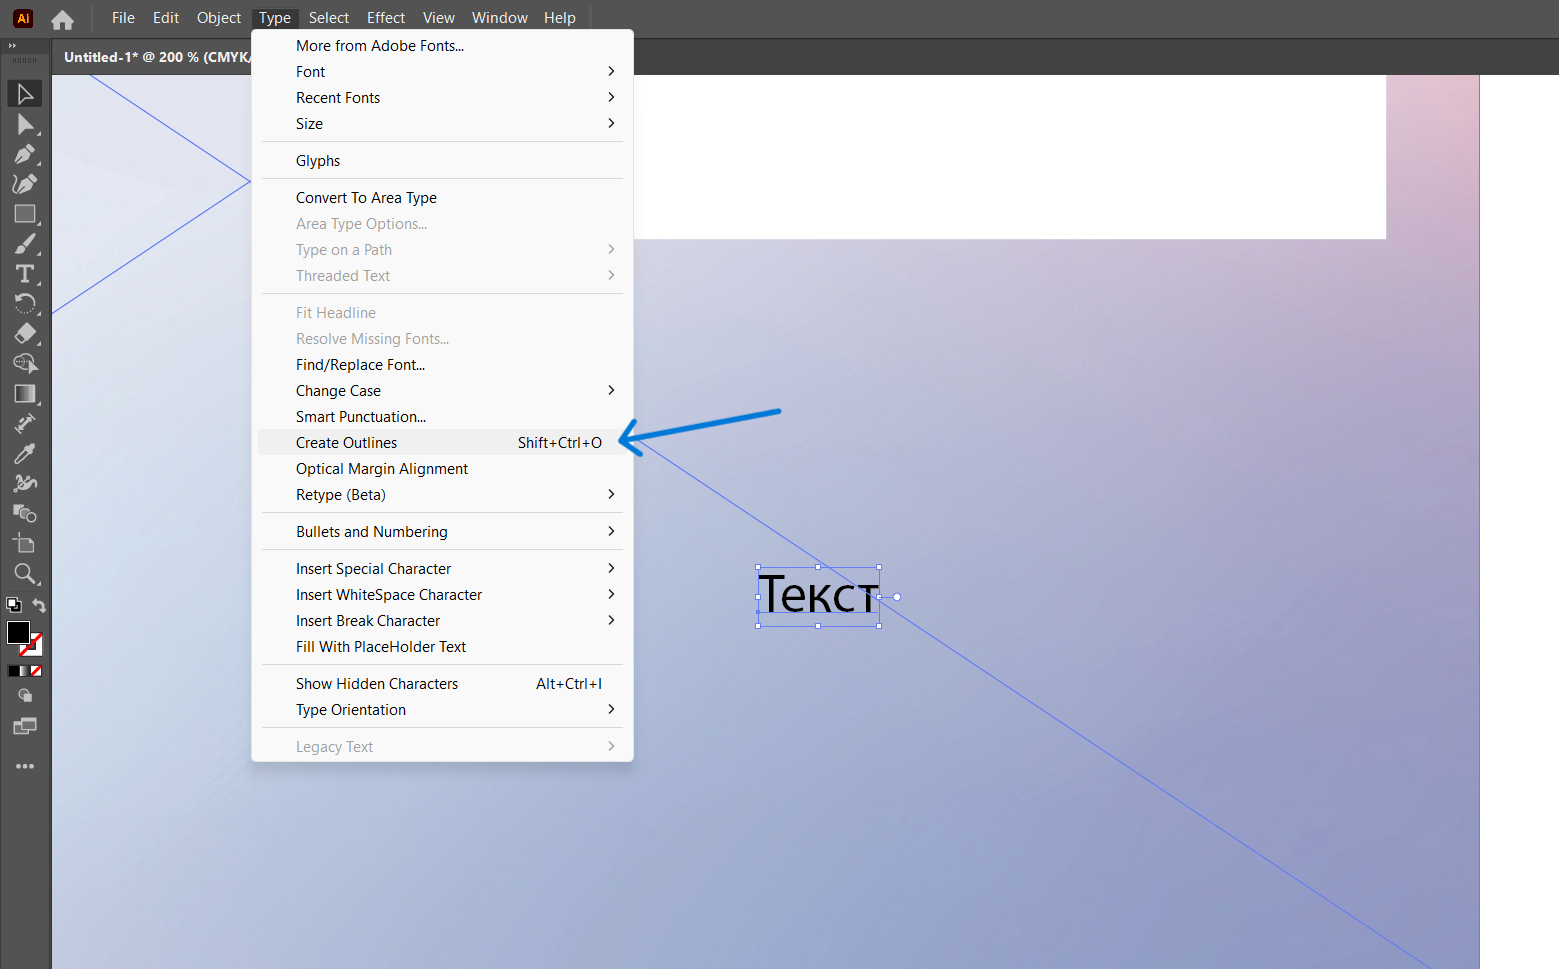The image size is (1559, 969).
Task: Choose Convert To Area Type
Action: 442,198
